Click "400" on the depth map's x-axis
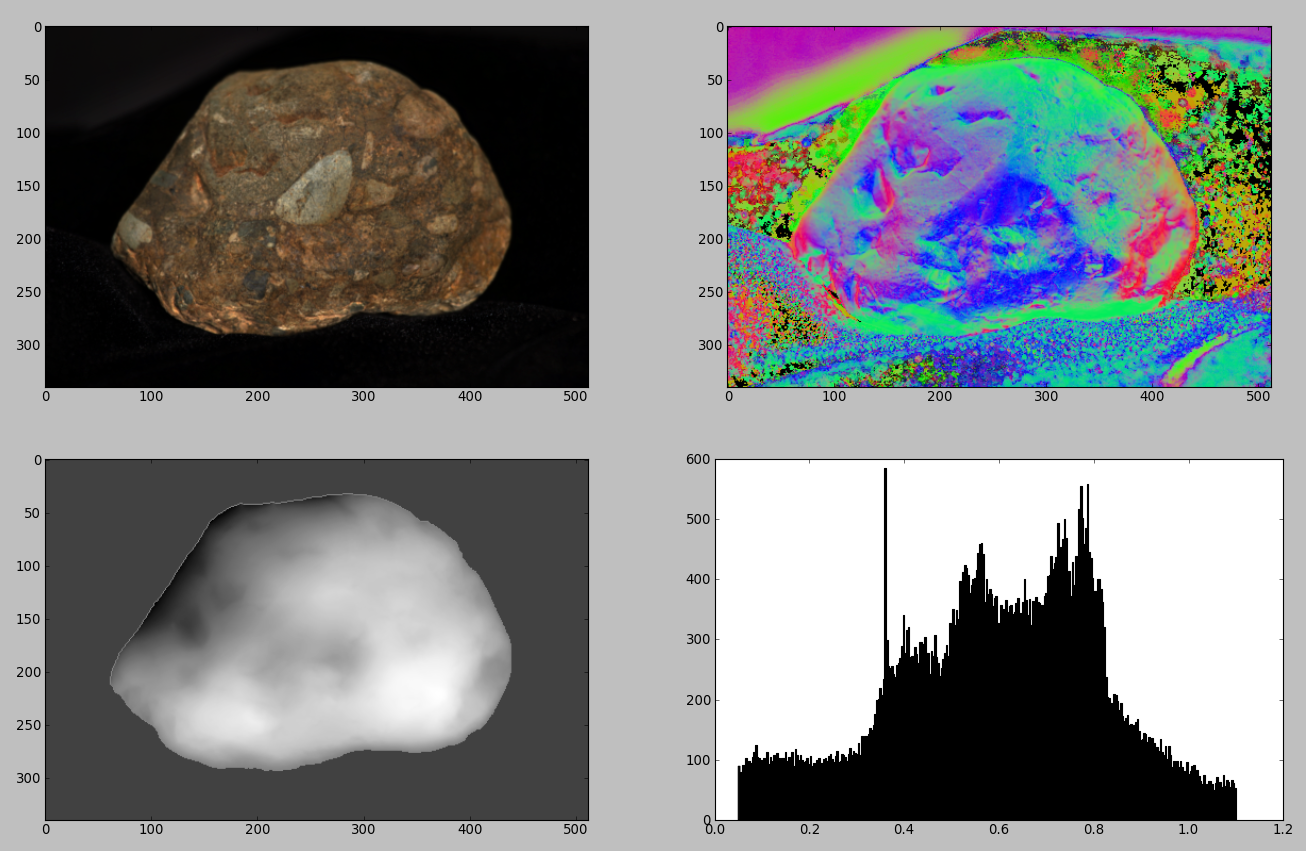This screenshot has height=851, width=1306. click(x=470, y=830)
